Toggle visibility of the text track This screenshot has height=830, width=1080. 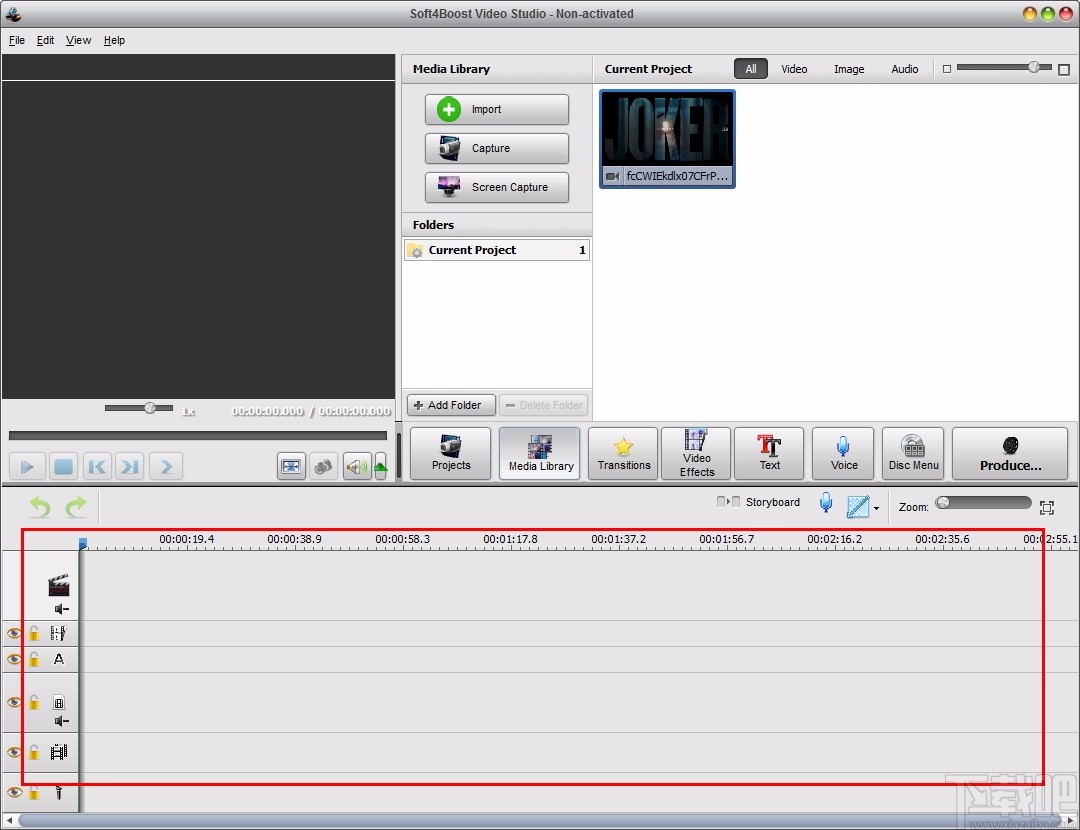coord(14,659)
